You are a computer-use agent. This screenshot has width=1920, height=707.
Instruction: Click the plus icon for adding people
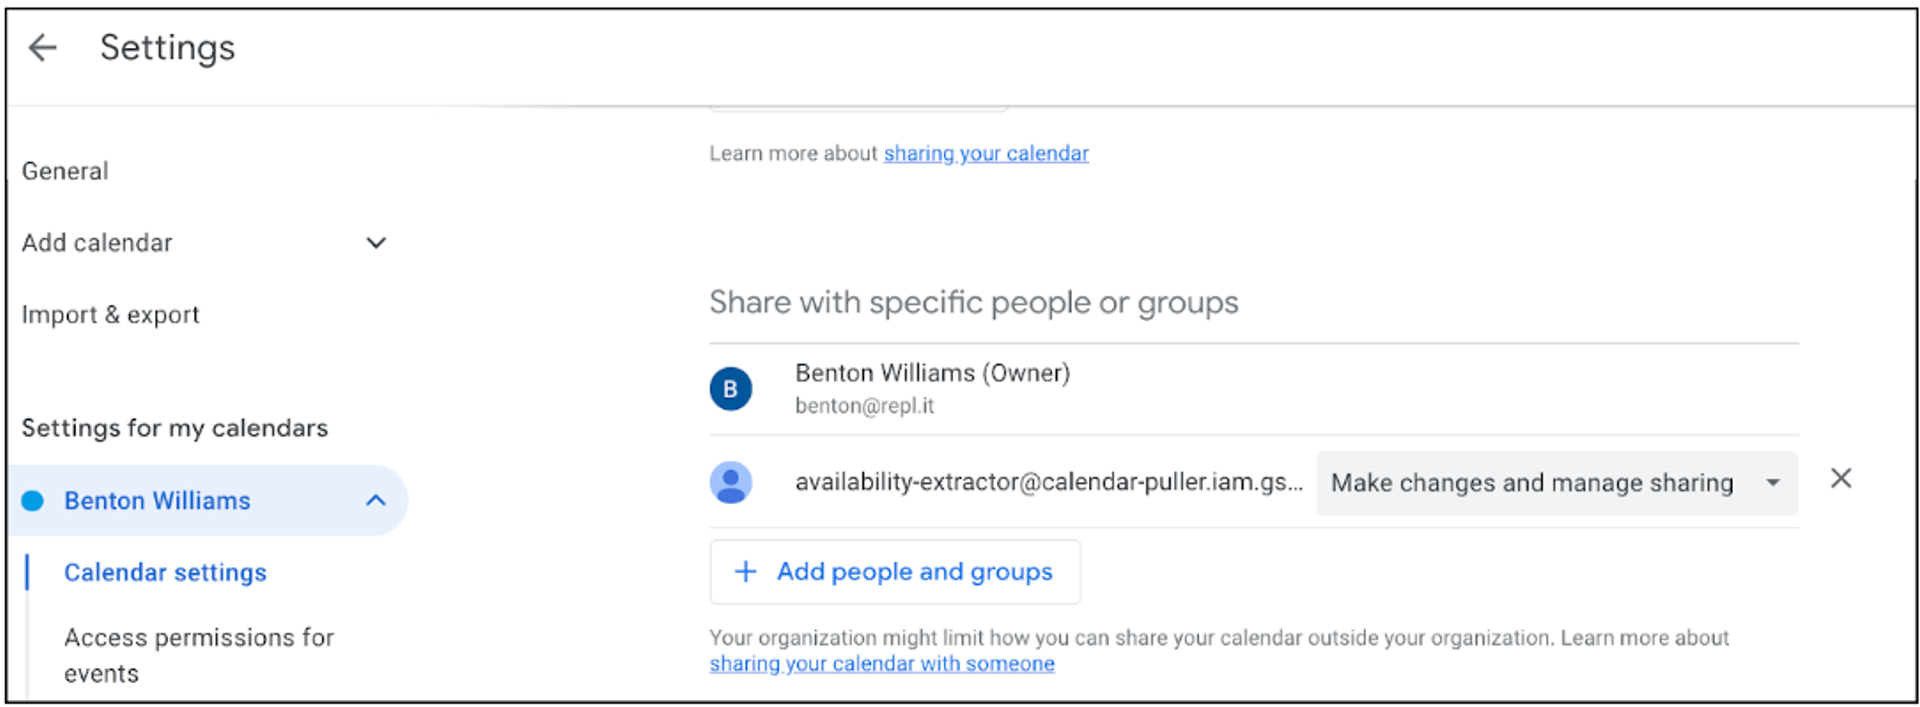746,571
